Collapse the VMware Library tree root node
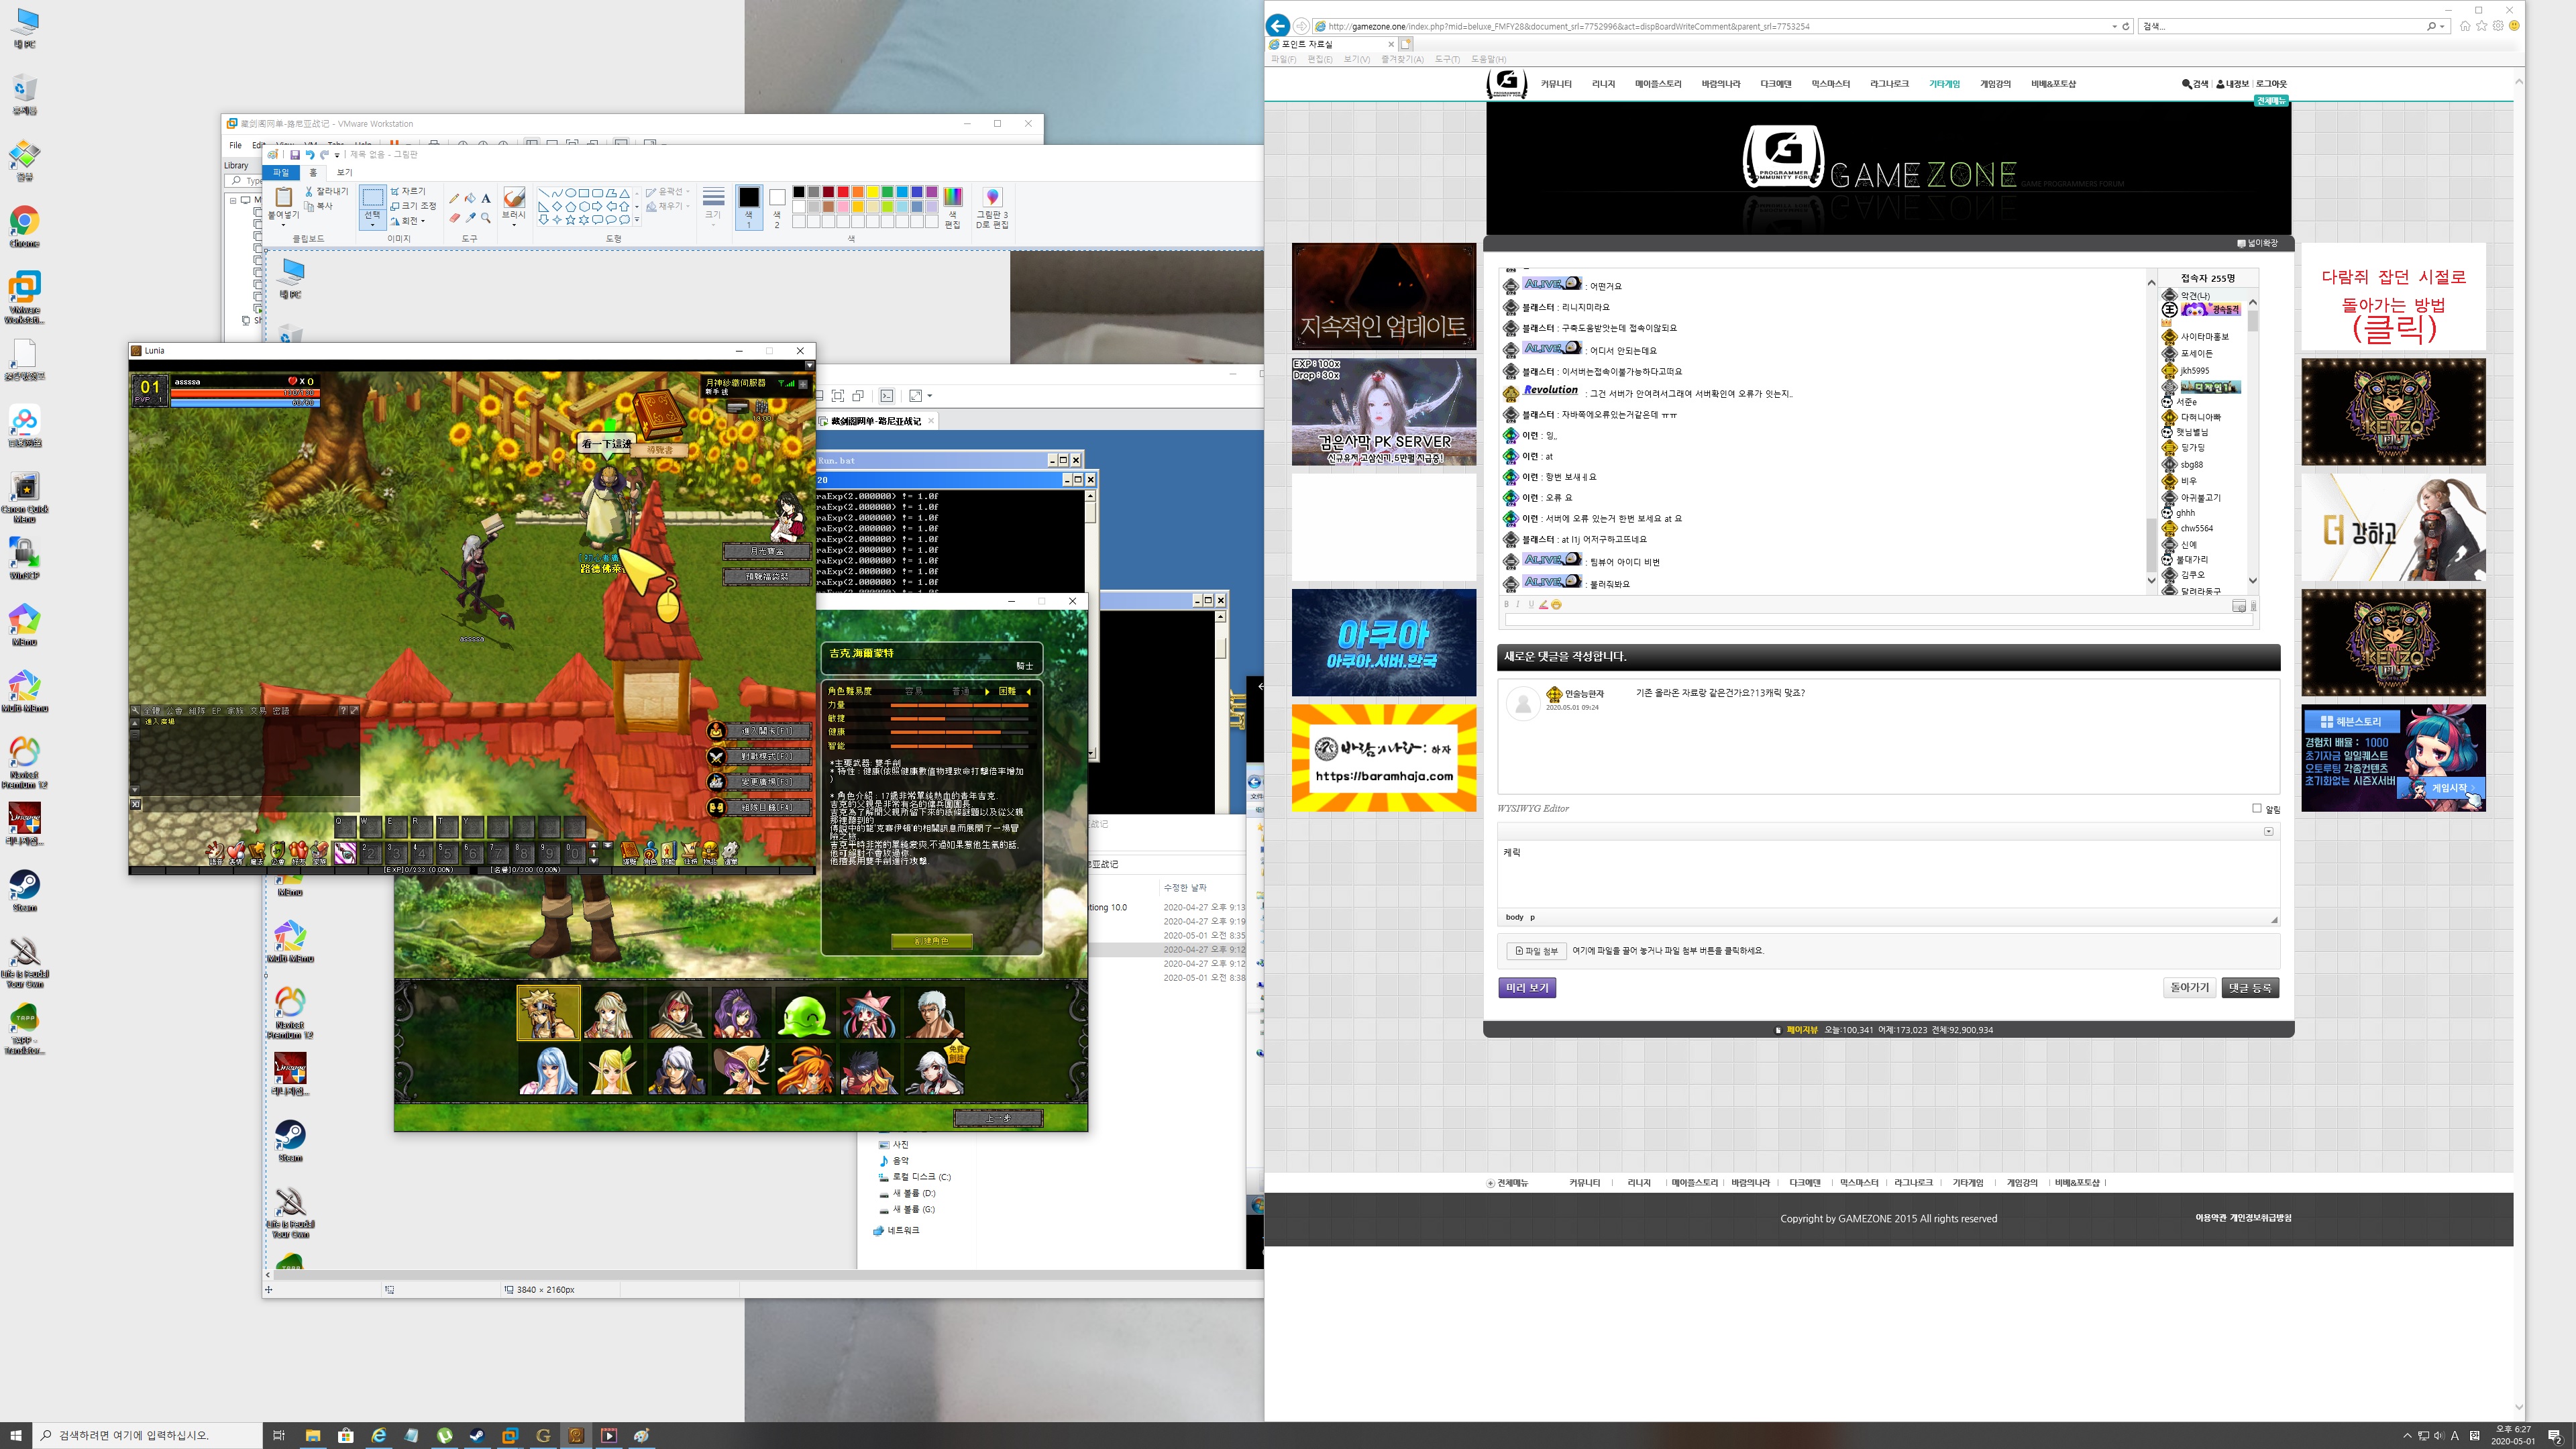Viewport: 2576px width, 1449px height. 233,200
